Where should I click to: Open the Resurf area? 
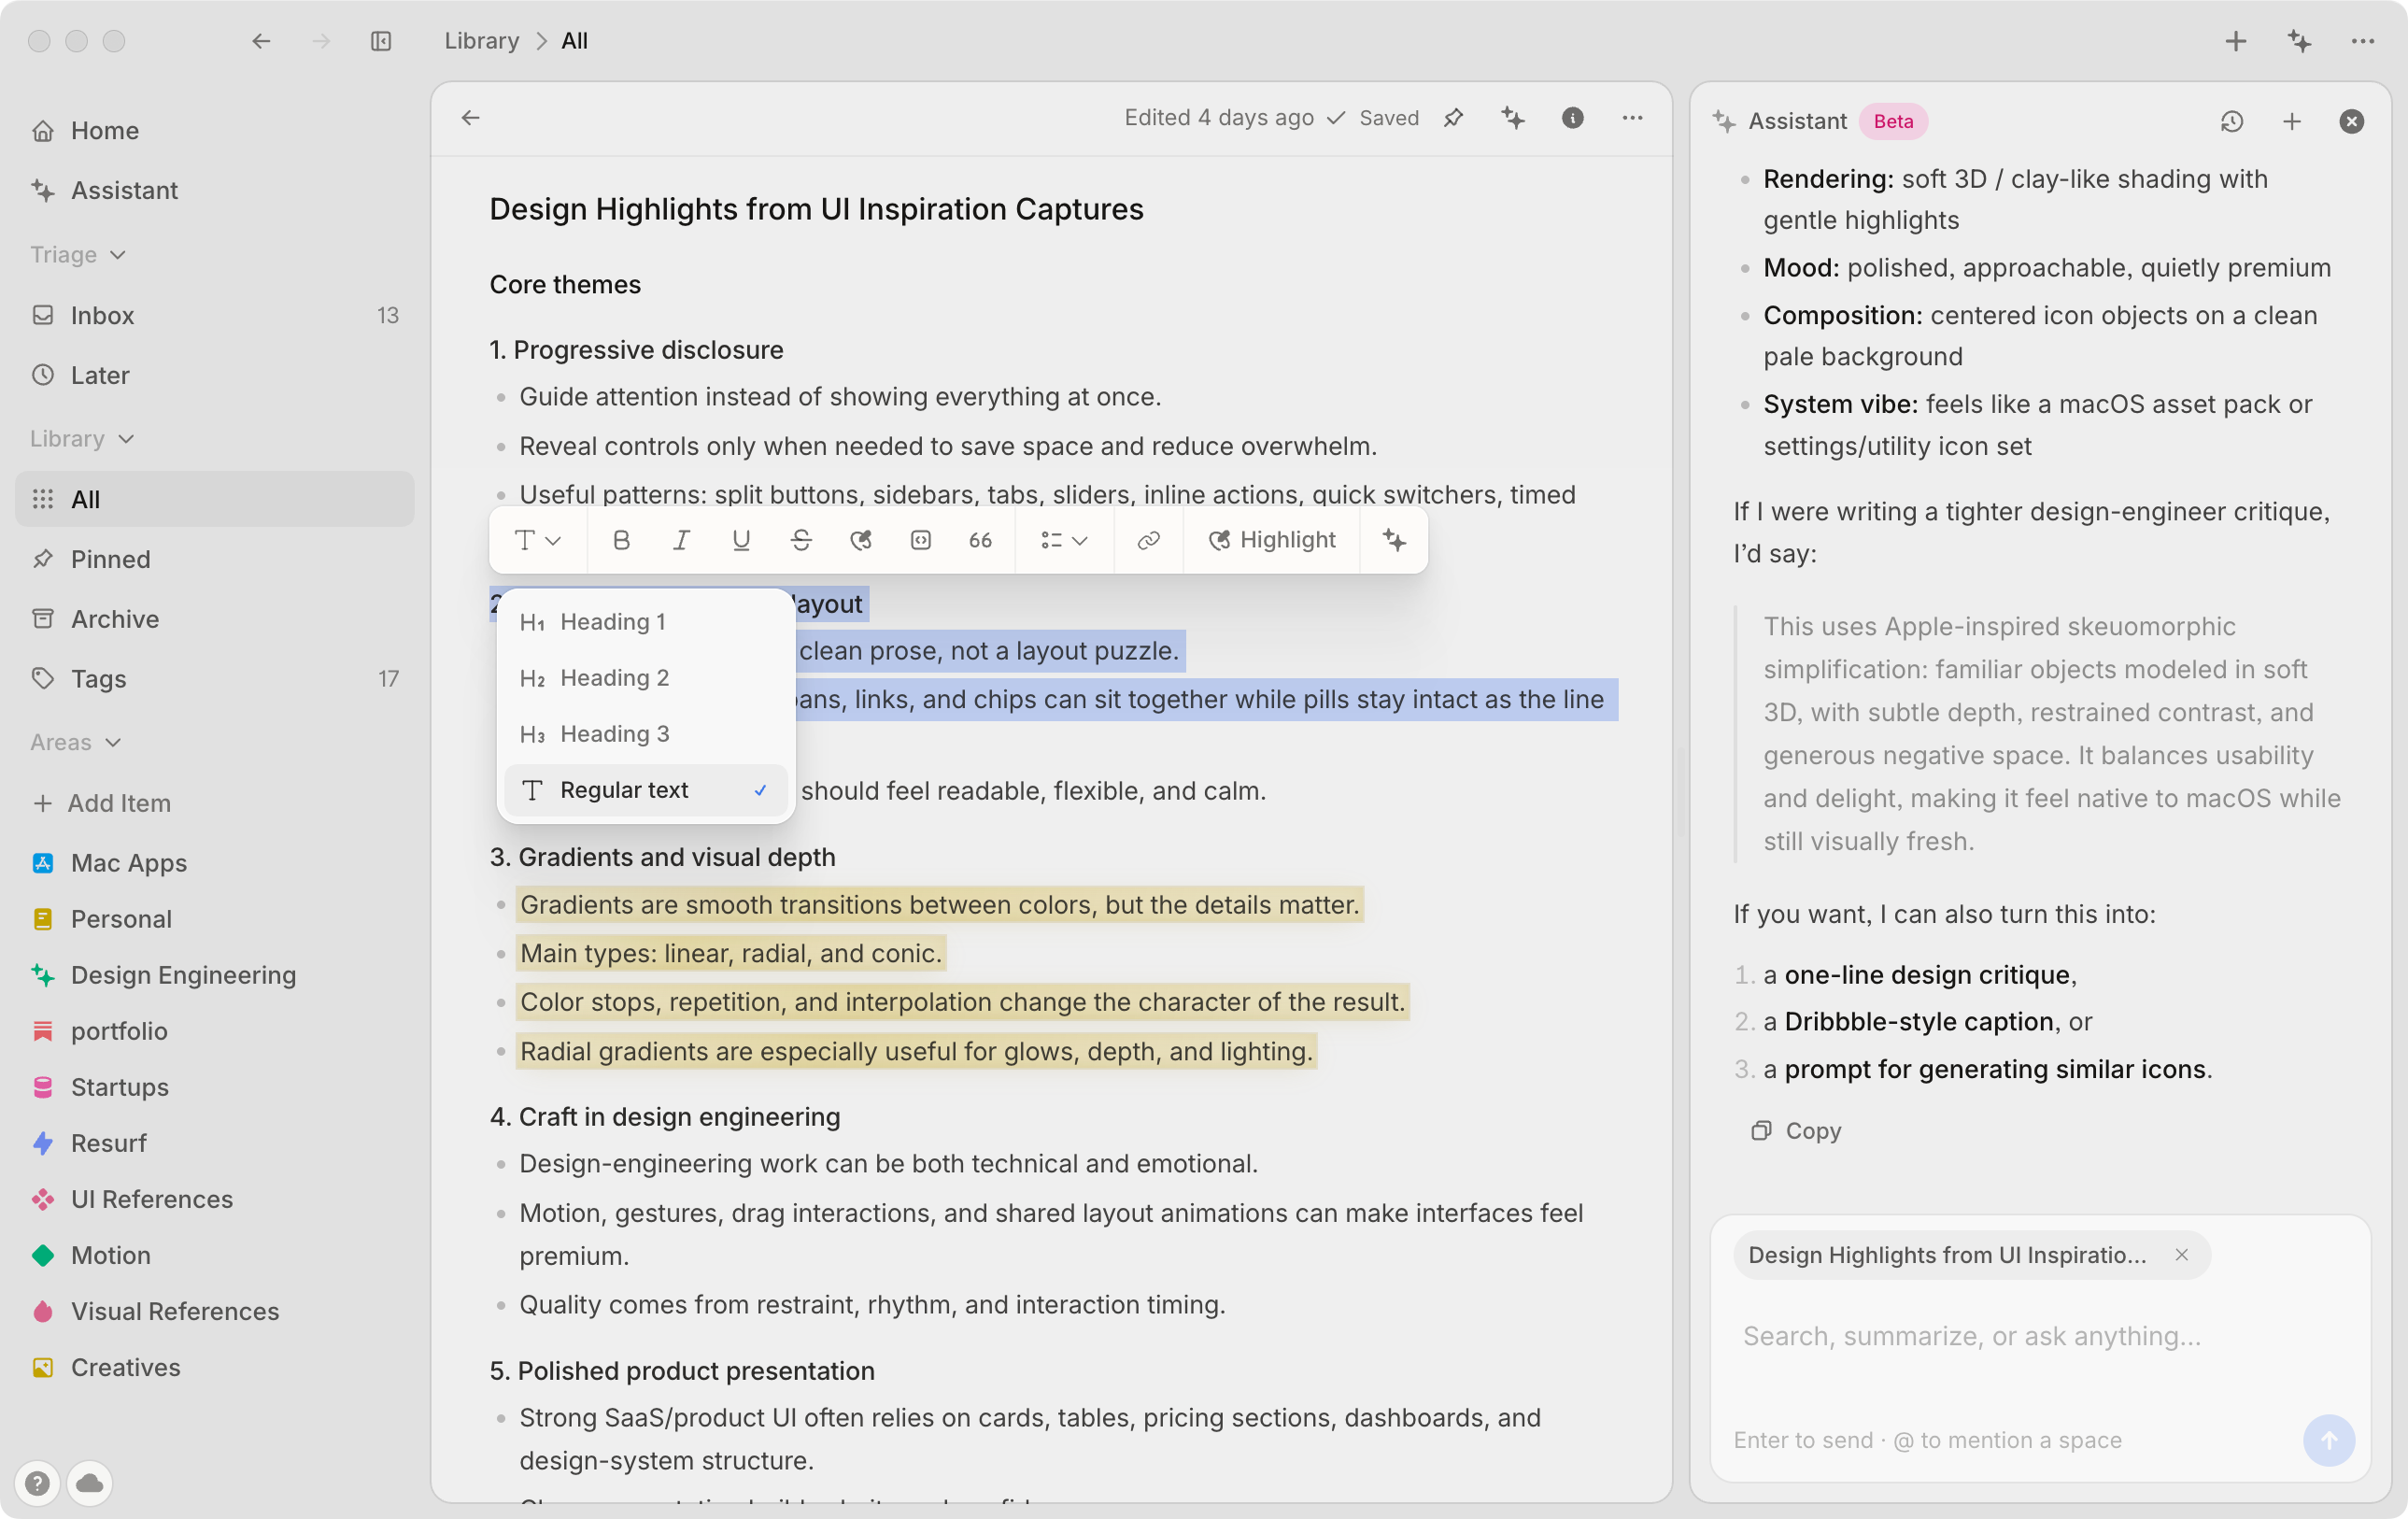click(215, 1143)
